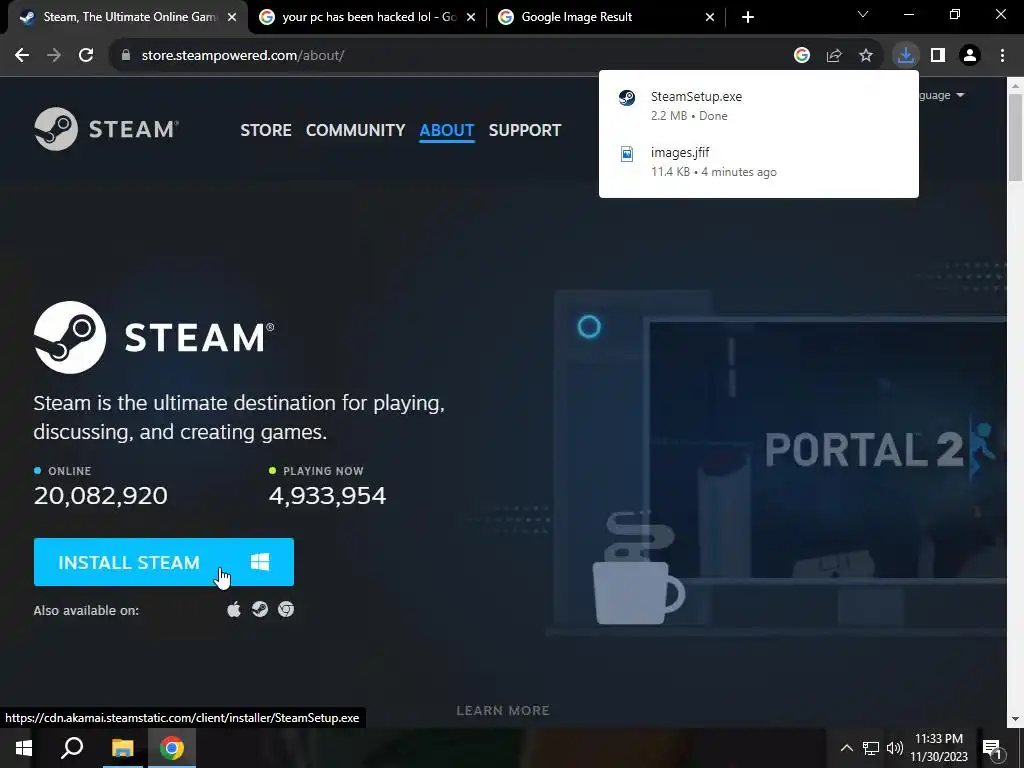Select the Apple macOS availability icon
This screenshot has height=768, width=1024.
234,609
